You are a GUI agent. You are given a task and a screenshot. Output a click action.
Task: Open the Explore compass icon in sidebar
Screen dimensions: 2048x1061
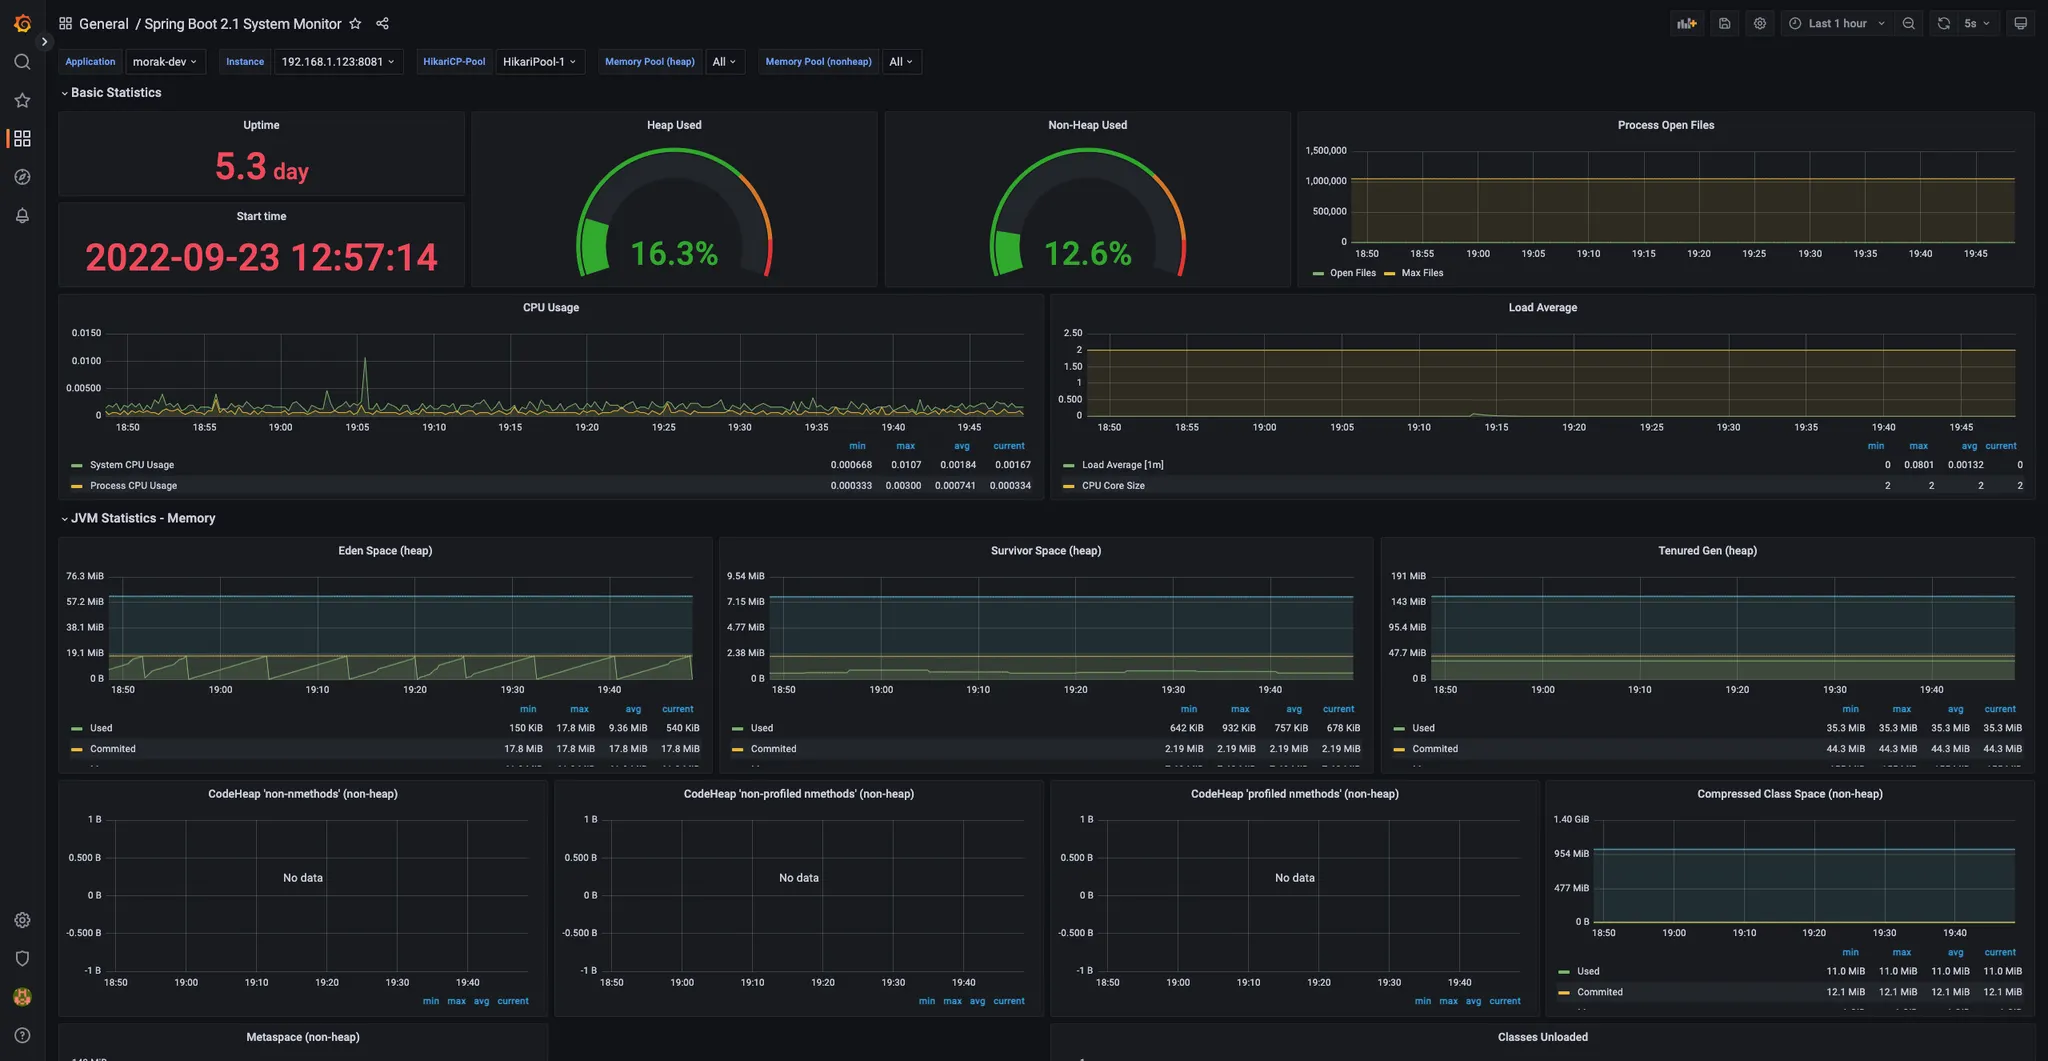[x=22, y=177]
